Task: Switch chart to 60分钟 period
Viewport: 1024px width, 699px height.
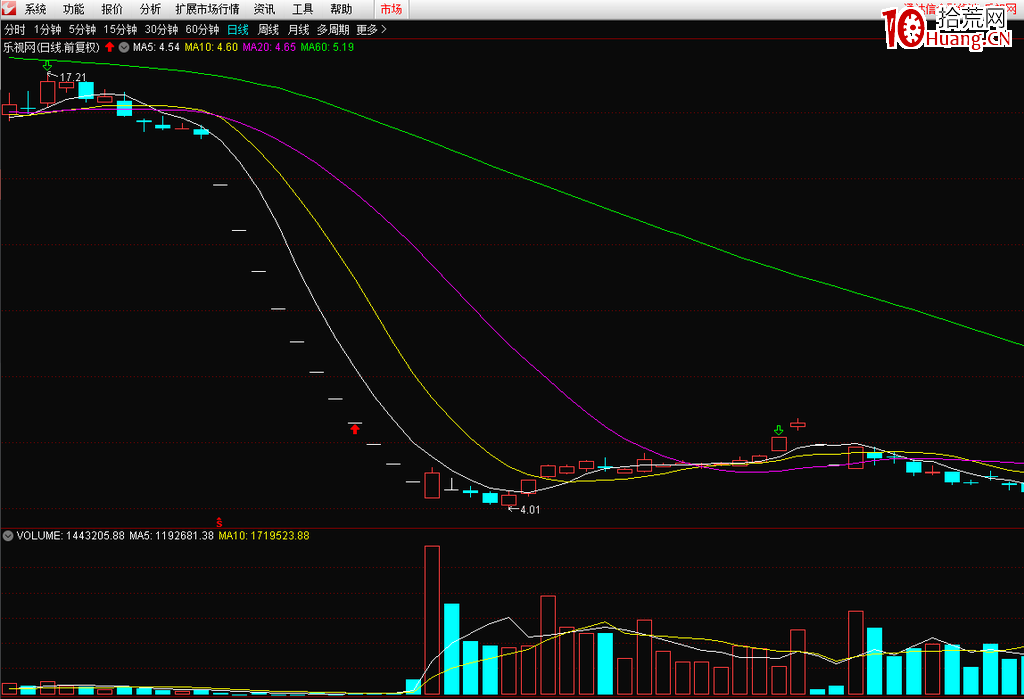Action: click(202, 30)
